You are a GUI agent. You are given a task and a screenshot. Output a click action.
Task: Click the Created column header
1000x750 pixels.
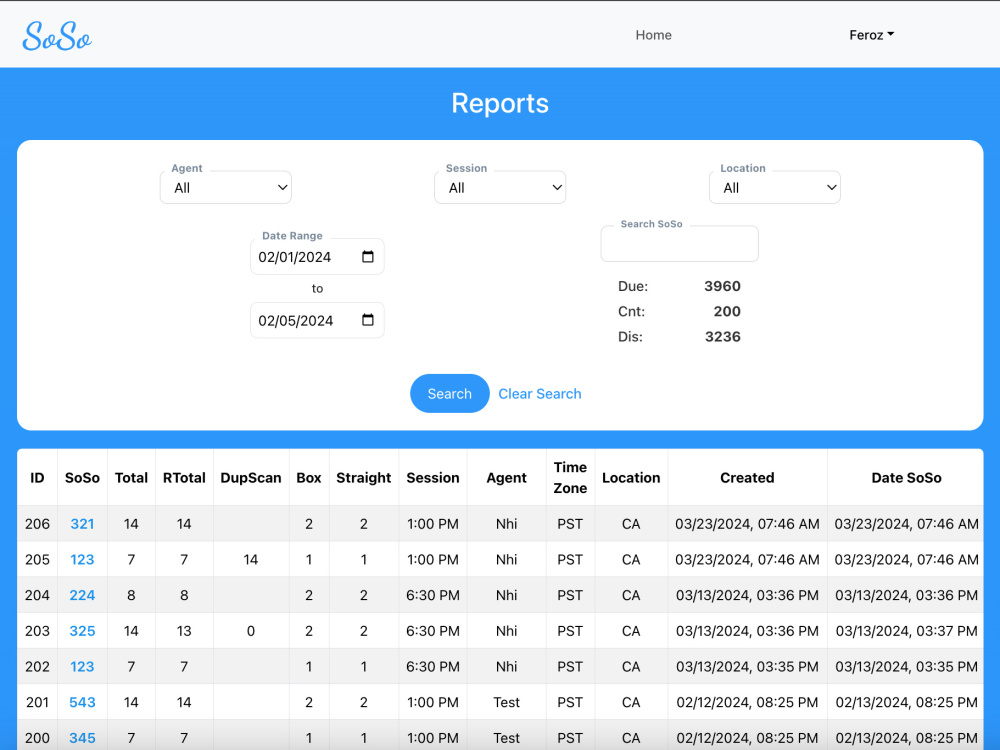747,478
